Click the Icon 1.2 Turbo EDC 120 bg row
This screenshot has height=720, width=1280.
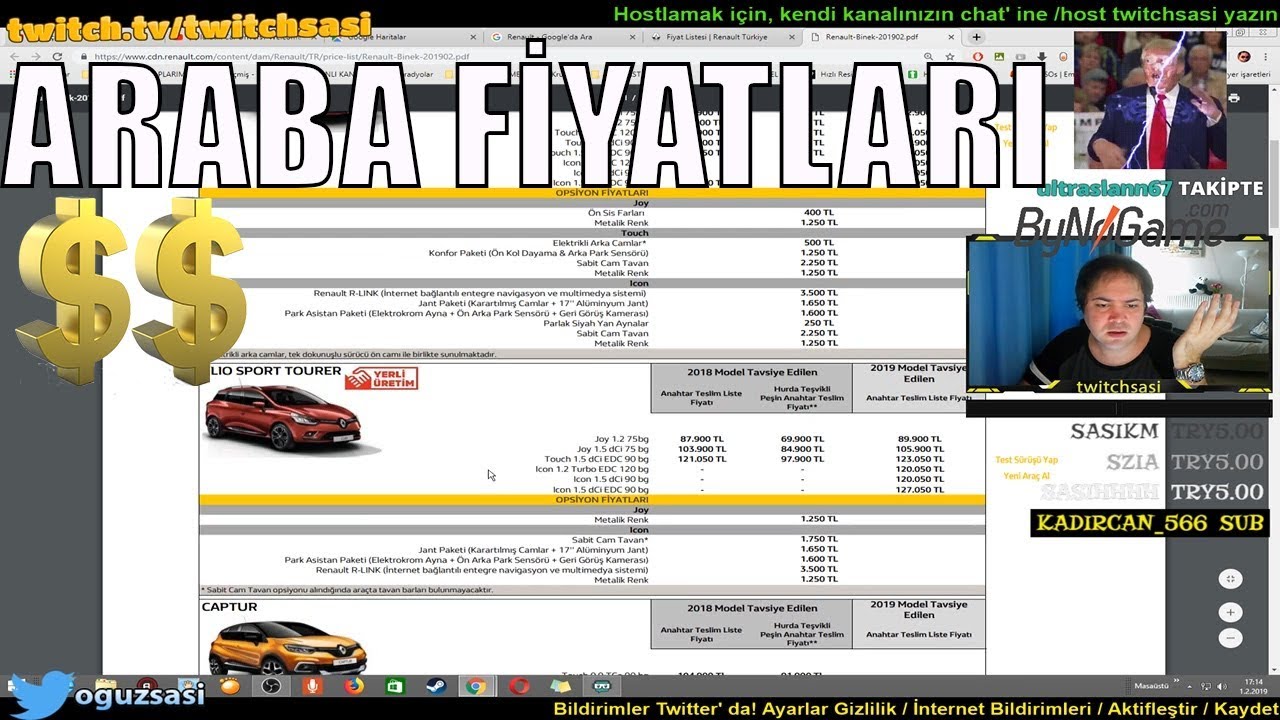(x=592, y=469)
